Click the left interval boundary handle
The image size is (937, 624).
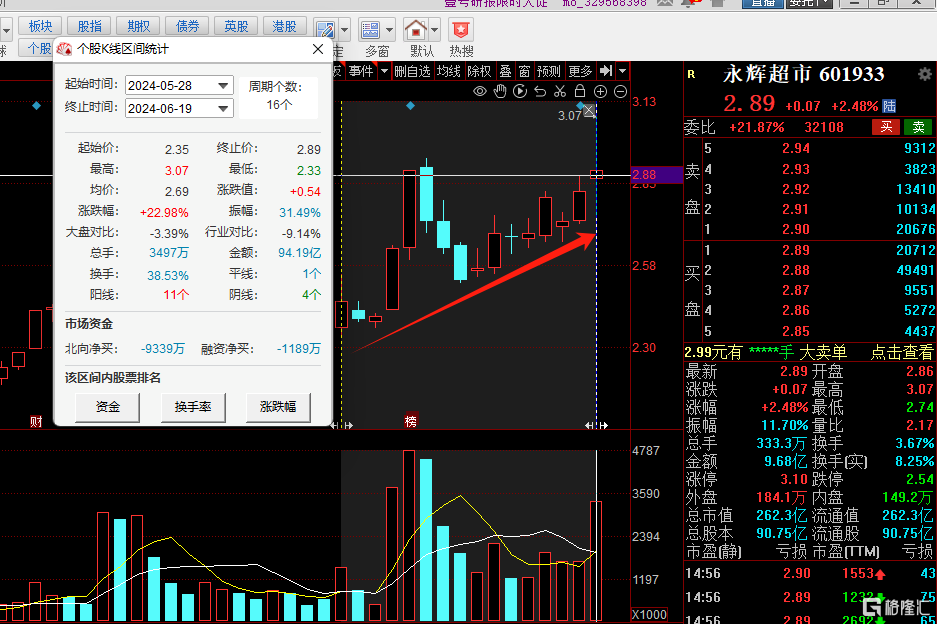click(x=342, y=425)
